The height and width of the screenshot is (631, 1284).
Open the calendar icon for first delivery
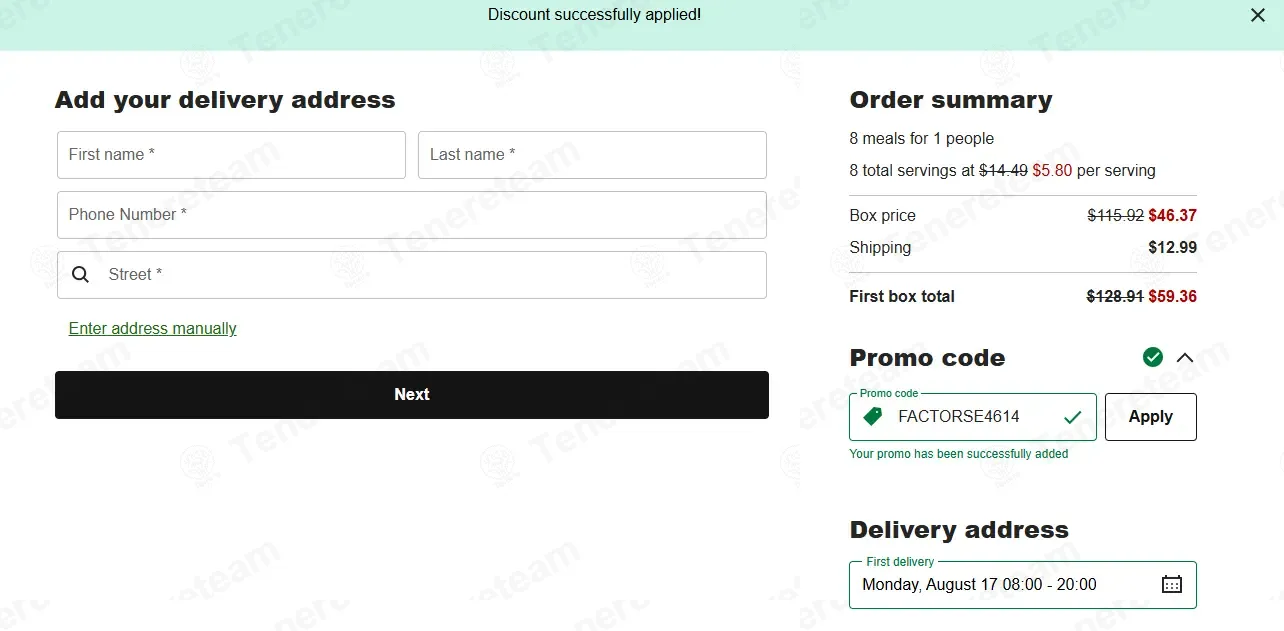point(1172,584)
